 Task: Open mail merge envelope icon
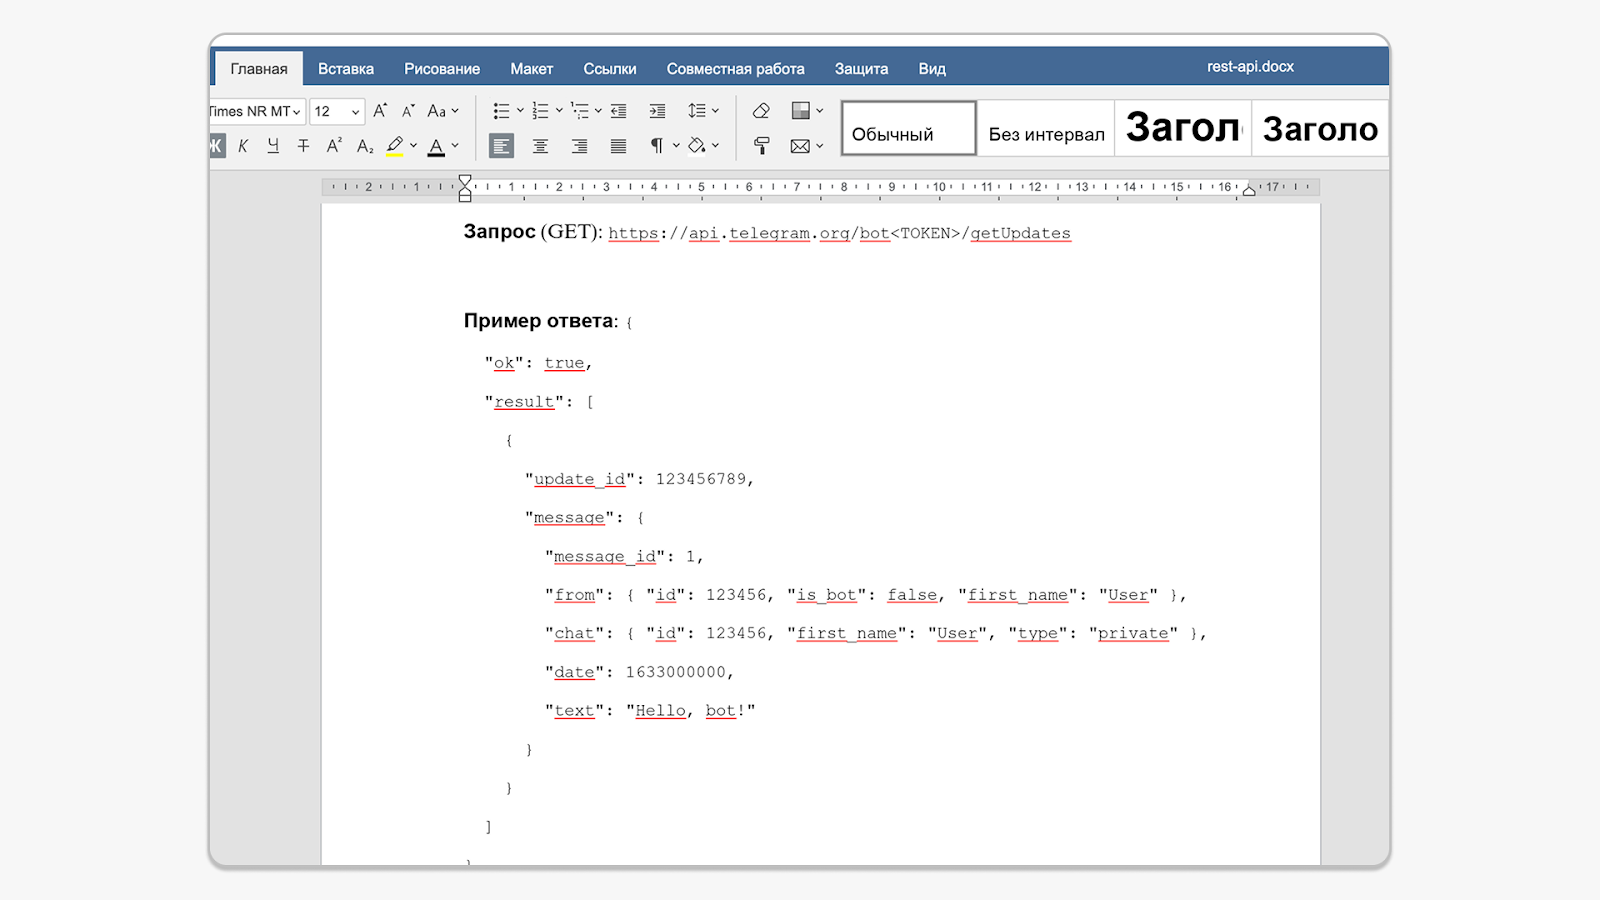800,146
